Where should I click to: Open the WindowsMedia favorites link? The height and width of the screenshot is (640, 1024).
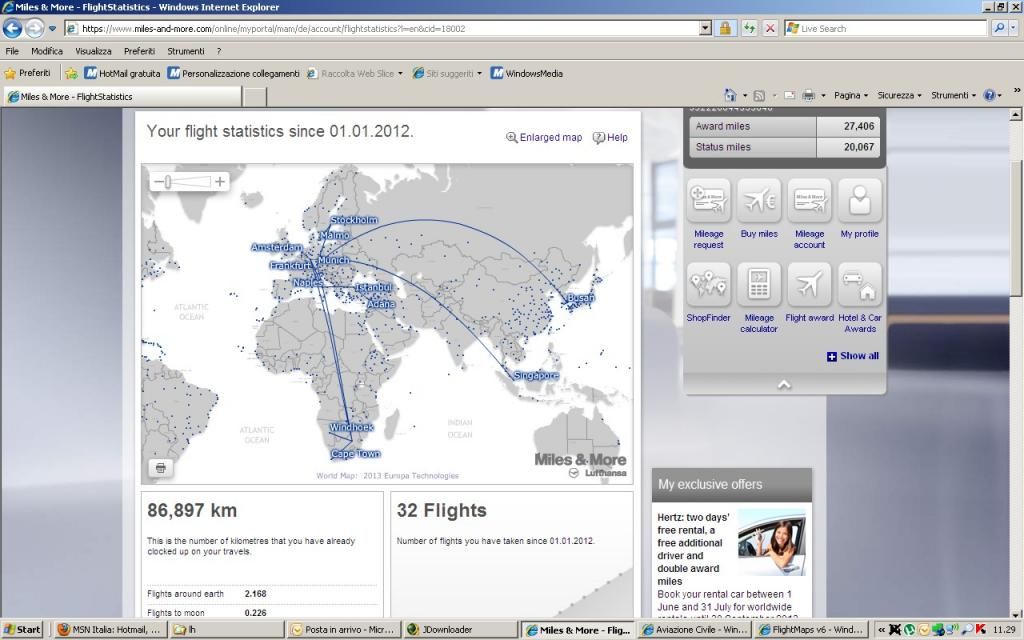(x=526, y=73)
